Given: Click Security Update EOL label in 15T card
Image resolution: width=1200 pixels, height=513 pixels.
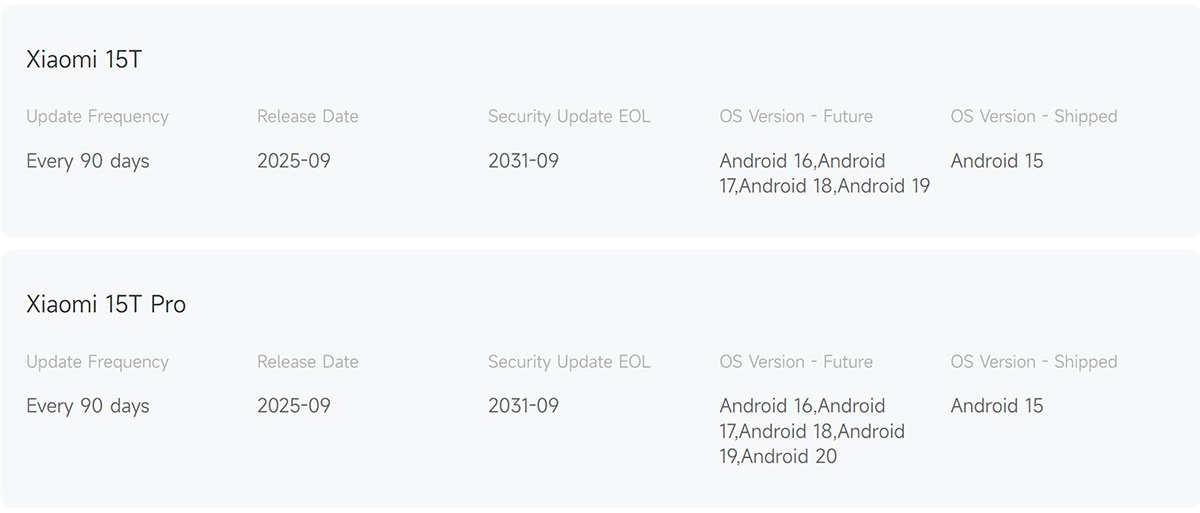Looking at the screenshot, I should tap(569, 117).
